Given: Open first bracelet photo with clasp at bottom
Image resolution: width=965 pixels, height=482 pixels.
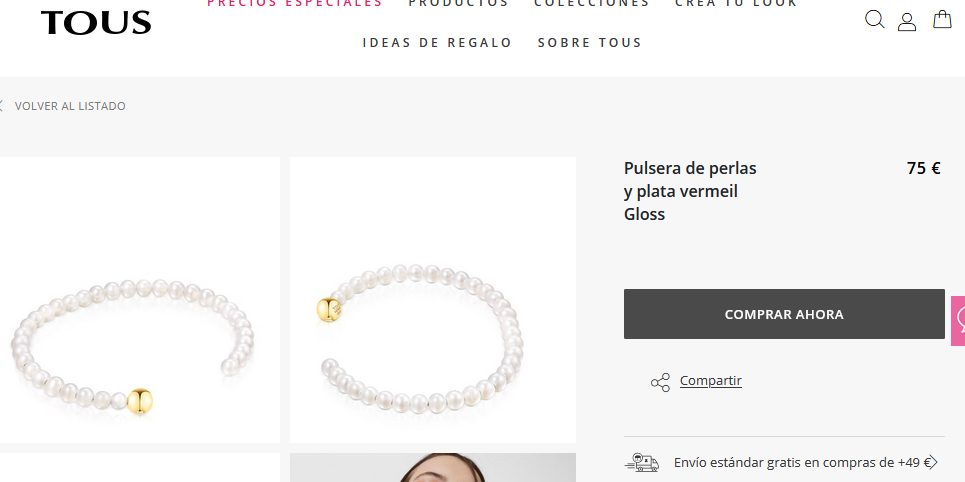Looking at the screenshot, I should 140,300.
